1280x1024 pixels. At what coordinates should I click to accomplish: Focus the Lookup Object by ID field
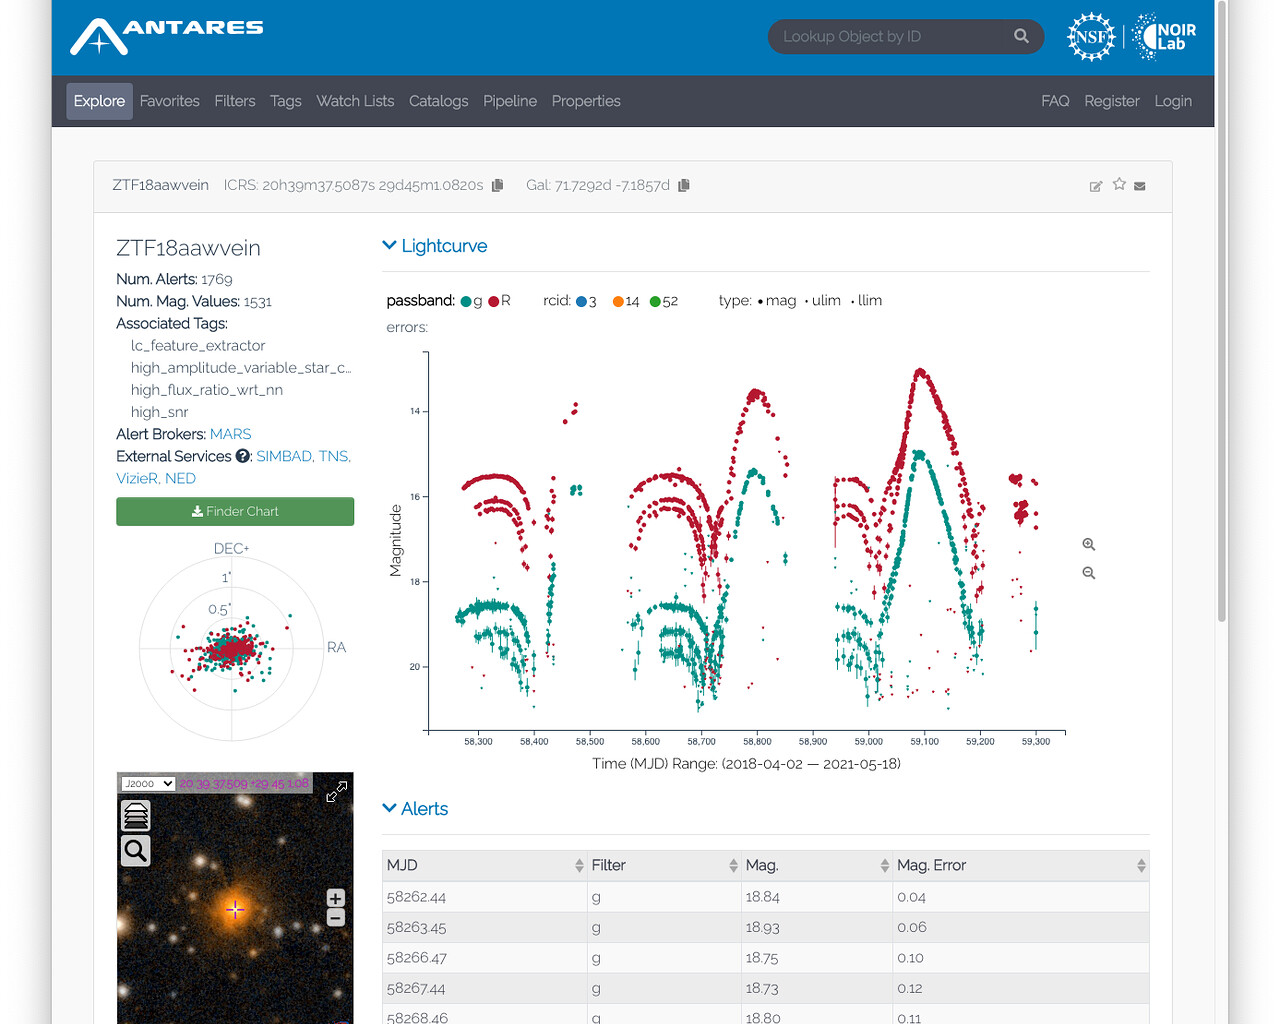click(x=890, y=36)
